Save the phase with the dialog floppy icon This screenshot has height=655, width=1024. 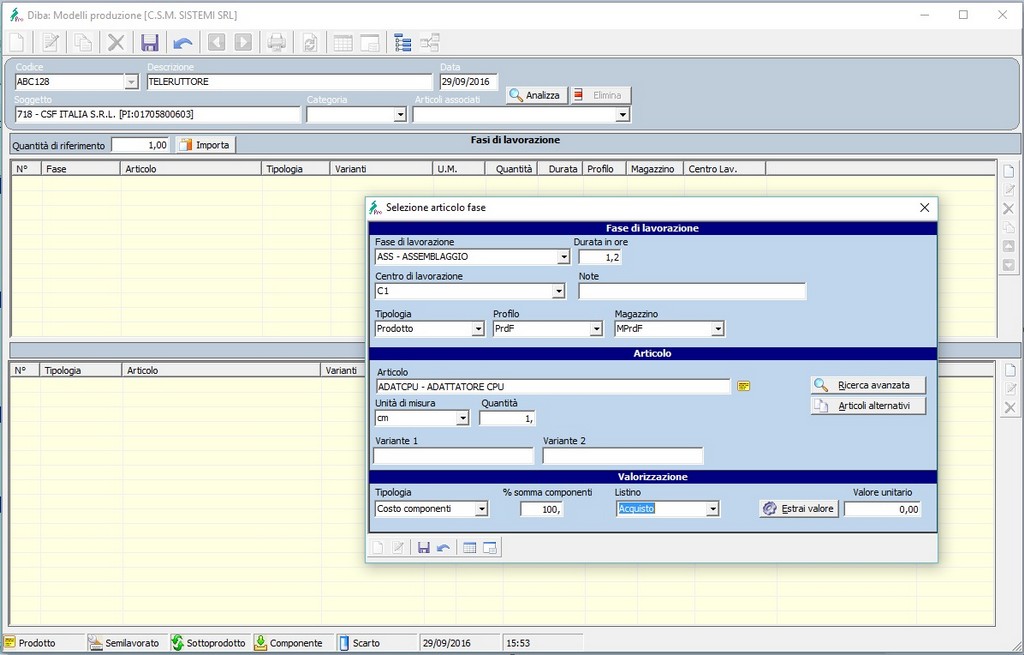click(x=424, y=548)
